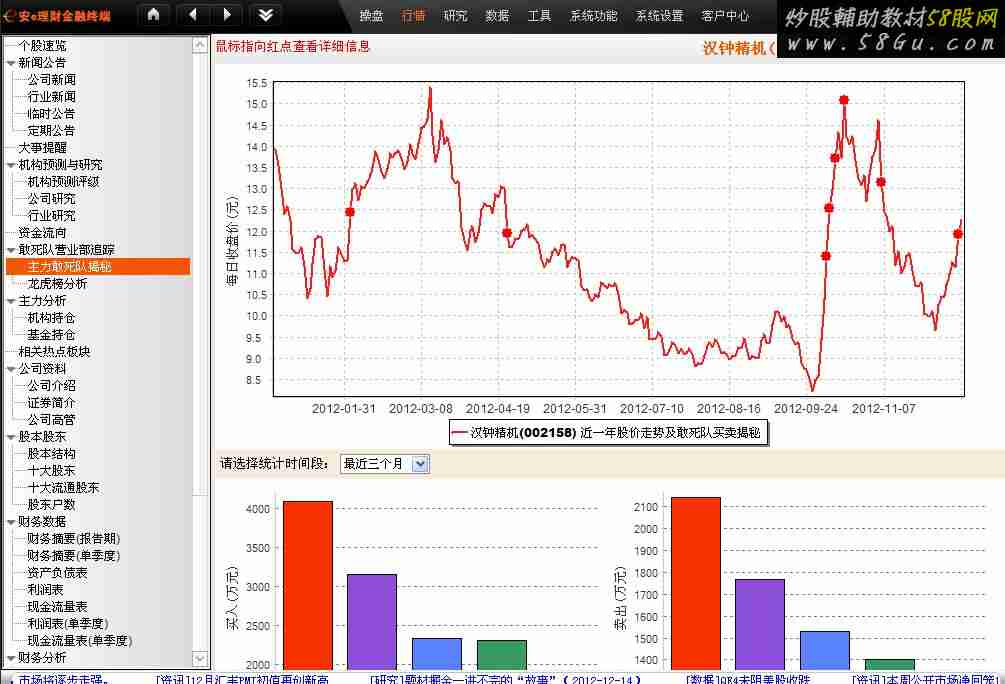This screenshot has width=1005, height=684.
Task: Click the rightmost red marker on chart
Action: pos(958,234)
